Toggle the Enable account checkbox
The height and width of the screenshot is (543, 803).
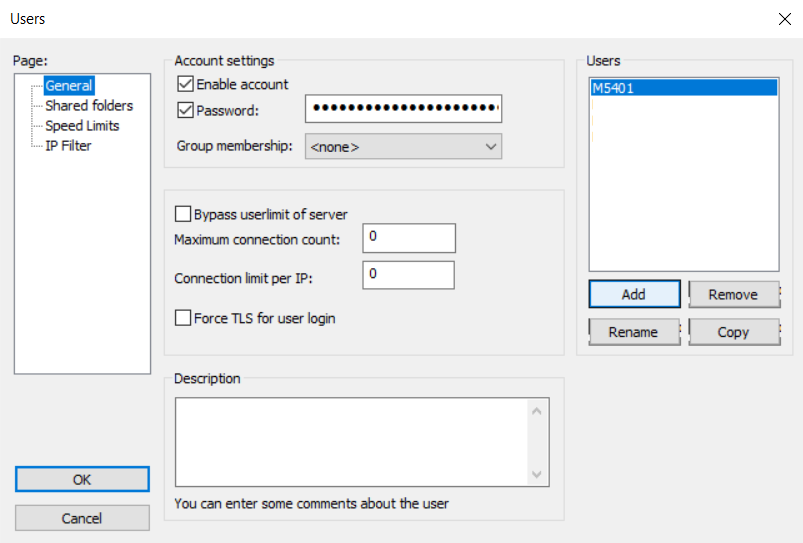[x=185, y=85]
